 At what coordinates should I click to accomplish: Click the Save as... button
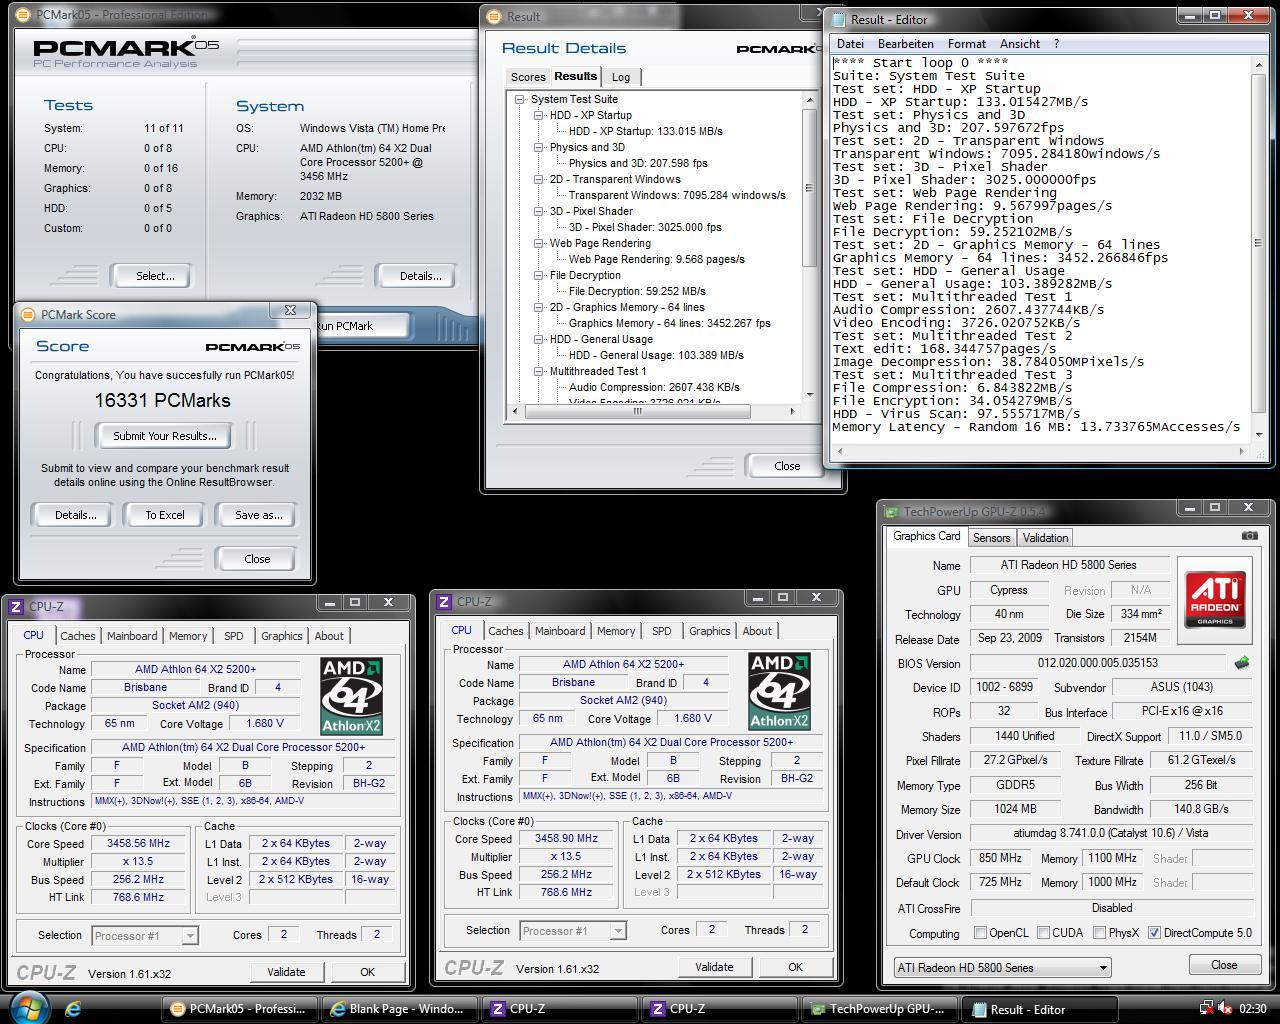click(x=258, y=515)
